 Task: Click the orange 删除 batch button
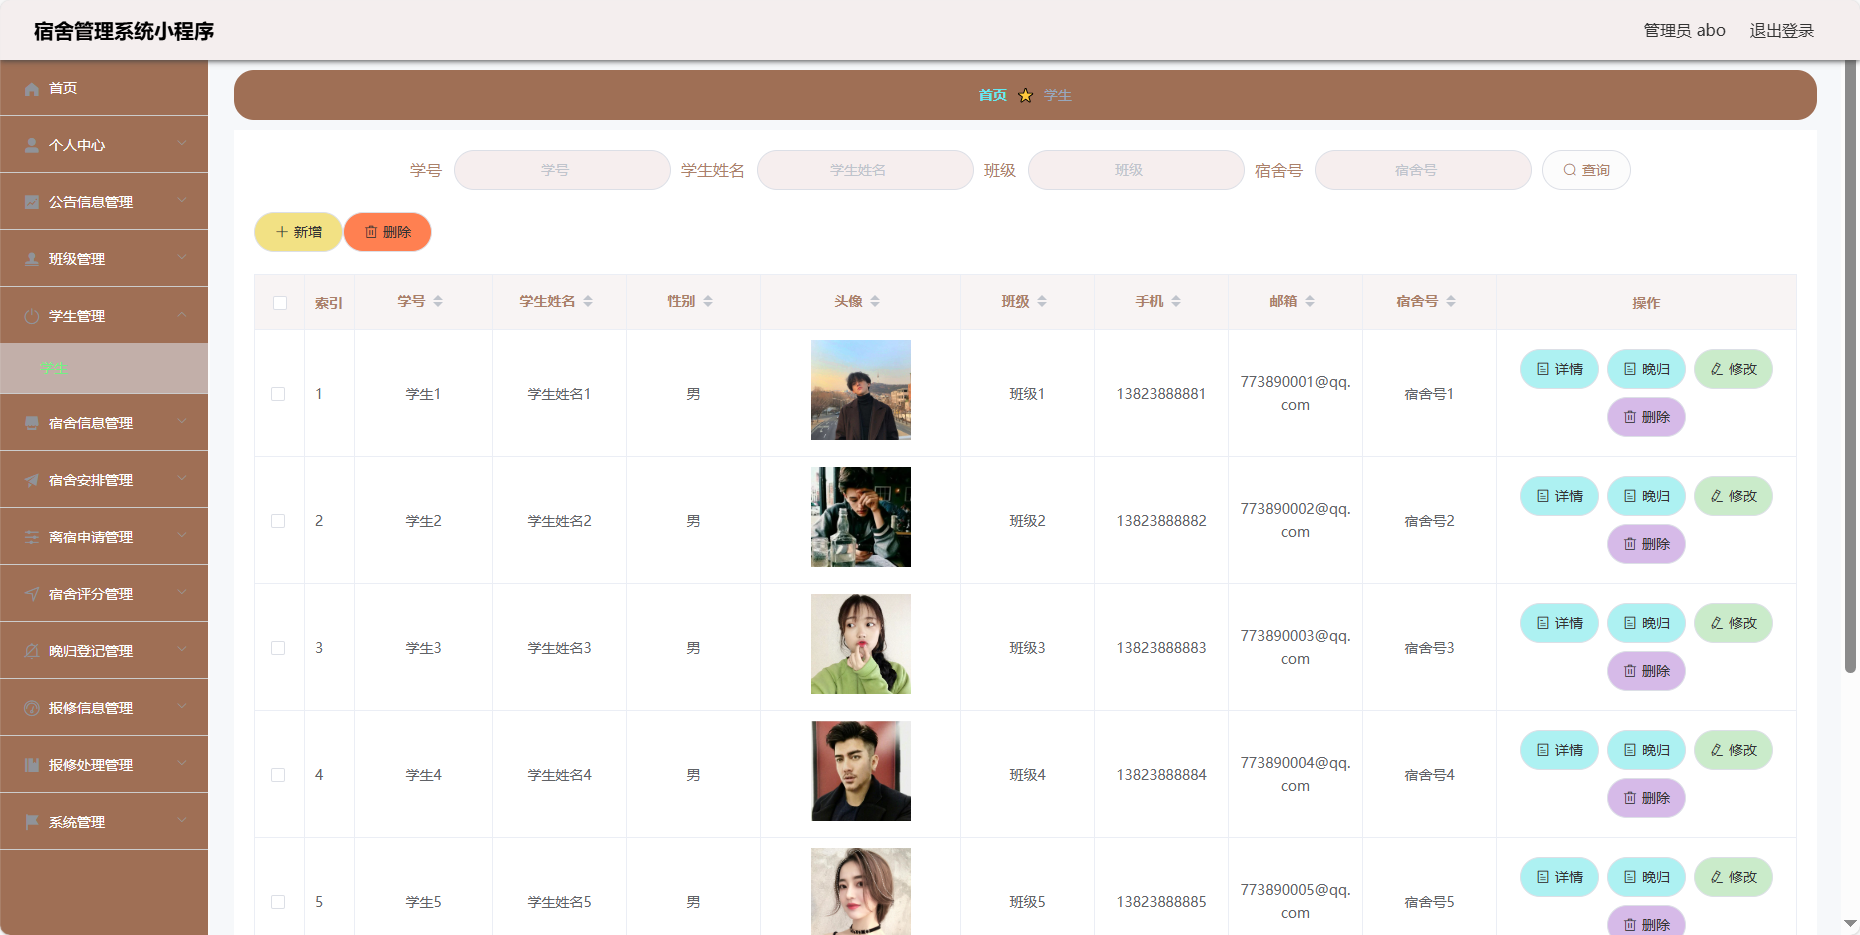click(387, 233)
